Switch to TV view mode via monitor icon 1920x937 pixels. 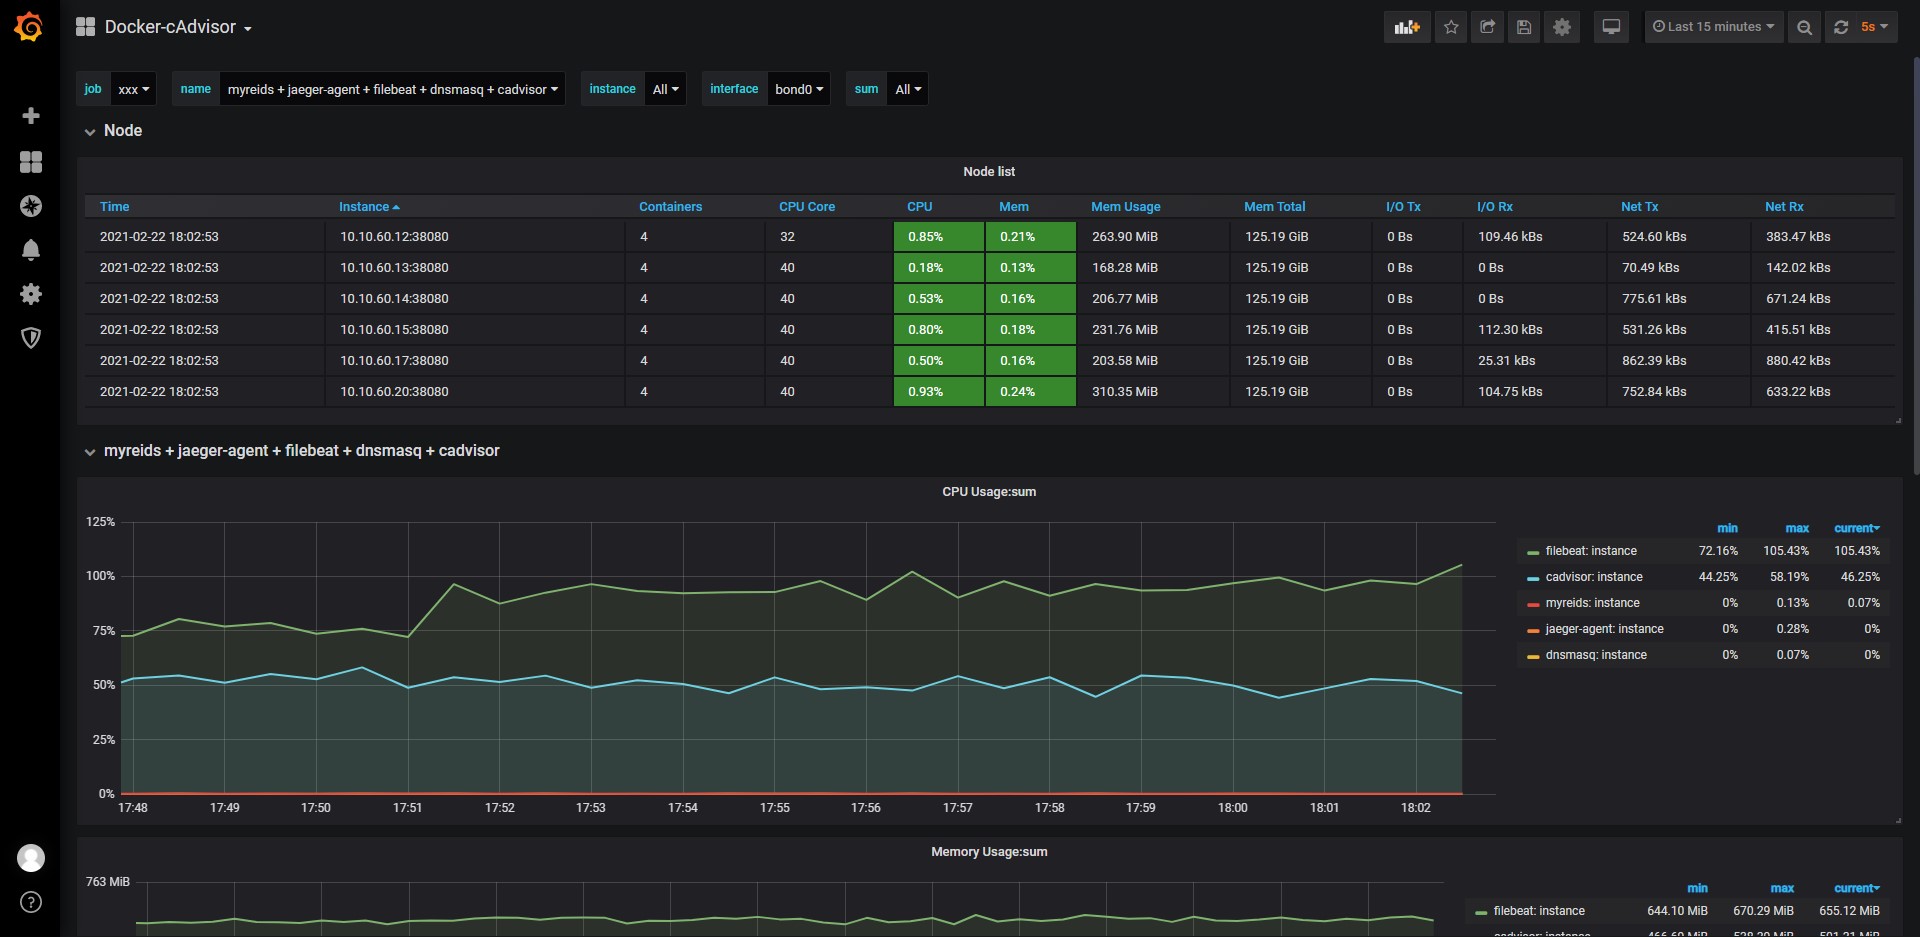1611,27
